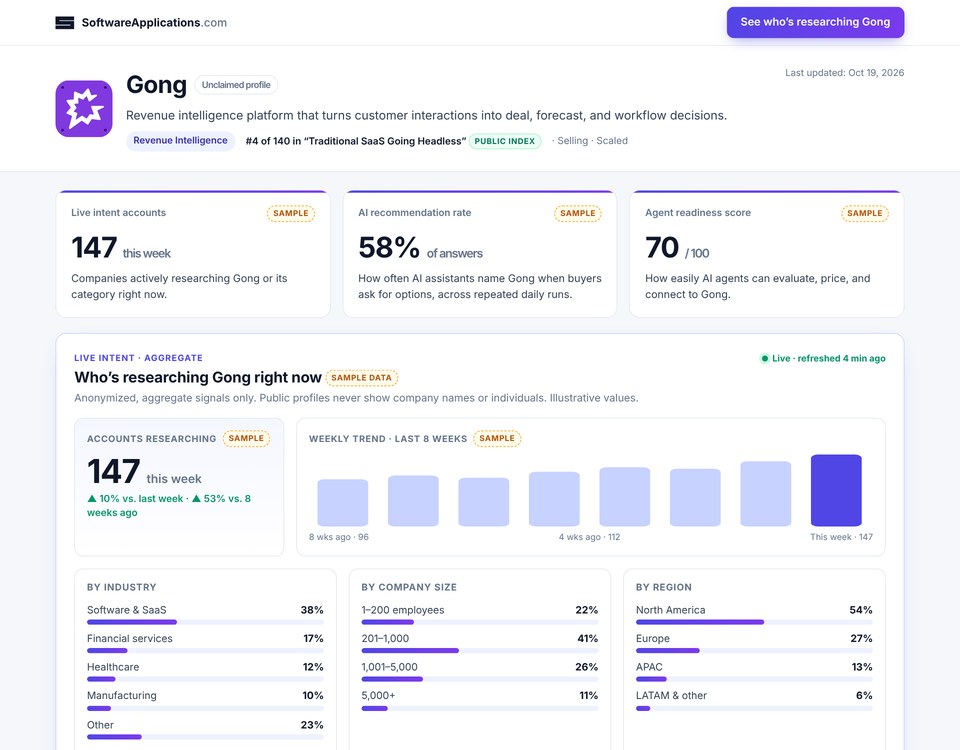Image resolution: width=960 pixels, height=750 pixels.
Task: Click the 70 / 100 score value
Action: [677, 248]
